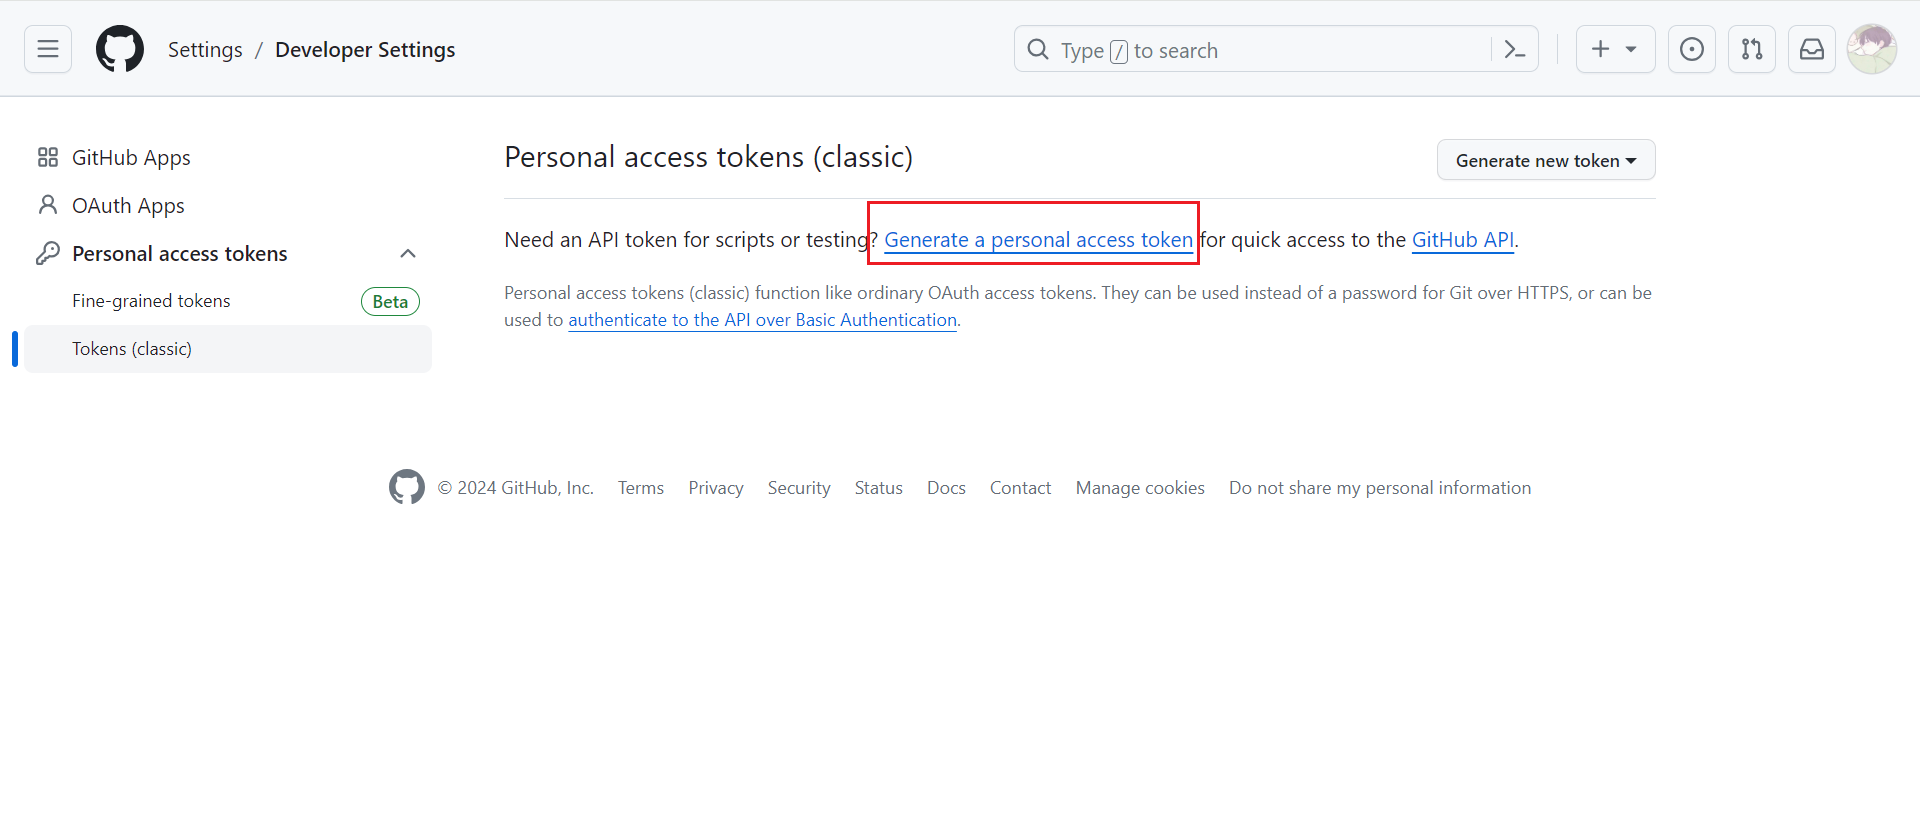Click the magnifying glass search icon
Screen dimensions: 1920x839
(x=1038, y=49)
